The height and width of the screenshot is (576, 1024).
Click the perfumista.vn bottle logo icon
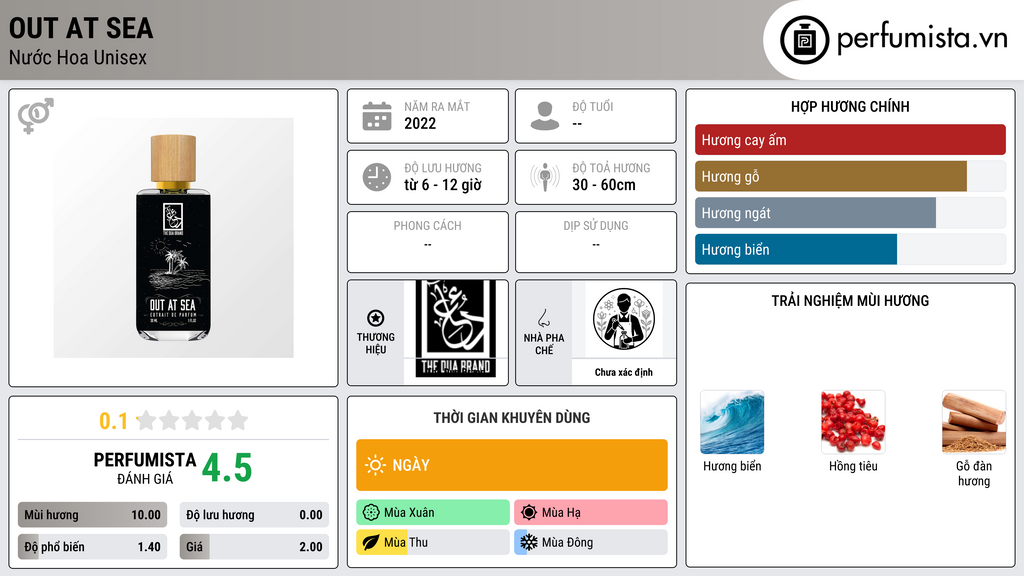[x=804, y=40]
